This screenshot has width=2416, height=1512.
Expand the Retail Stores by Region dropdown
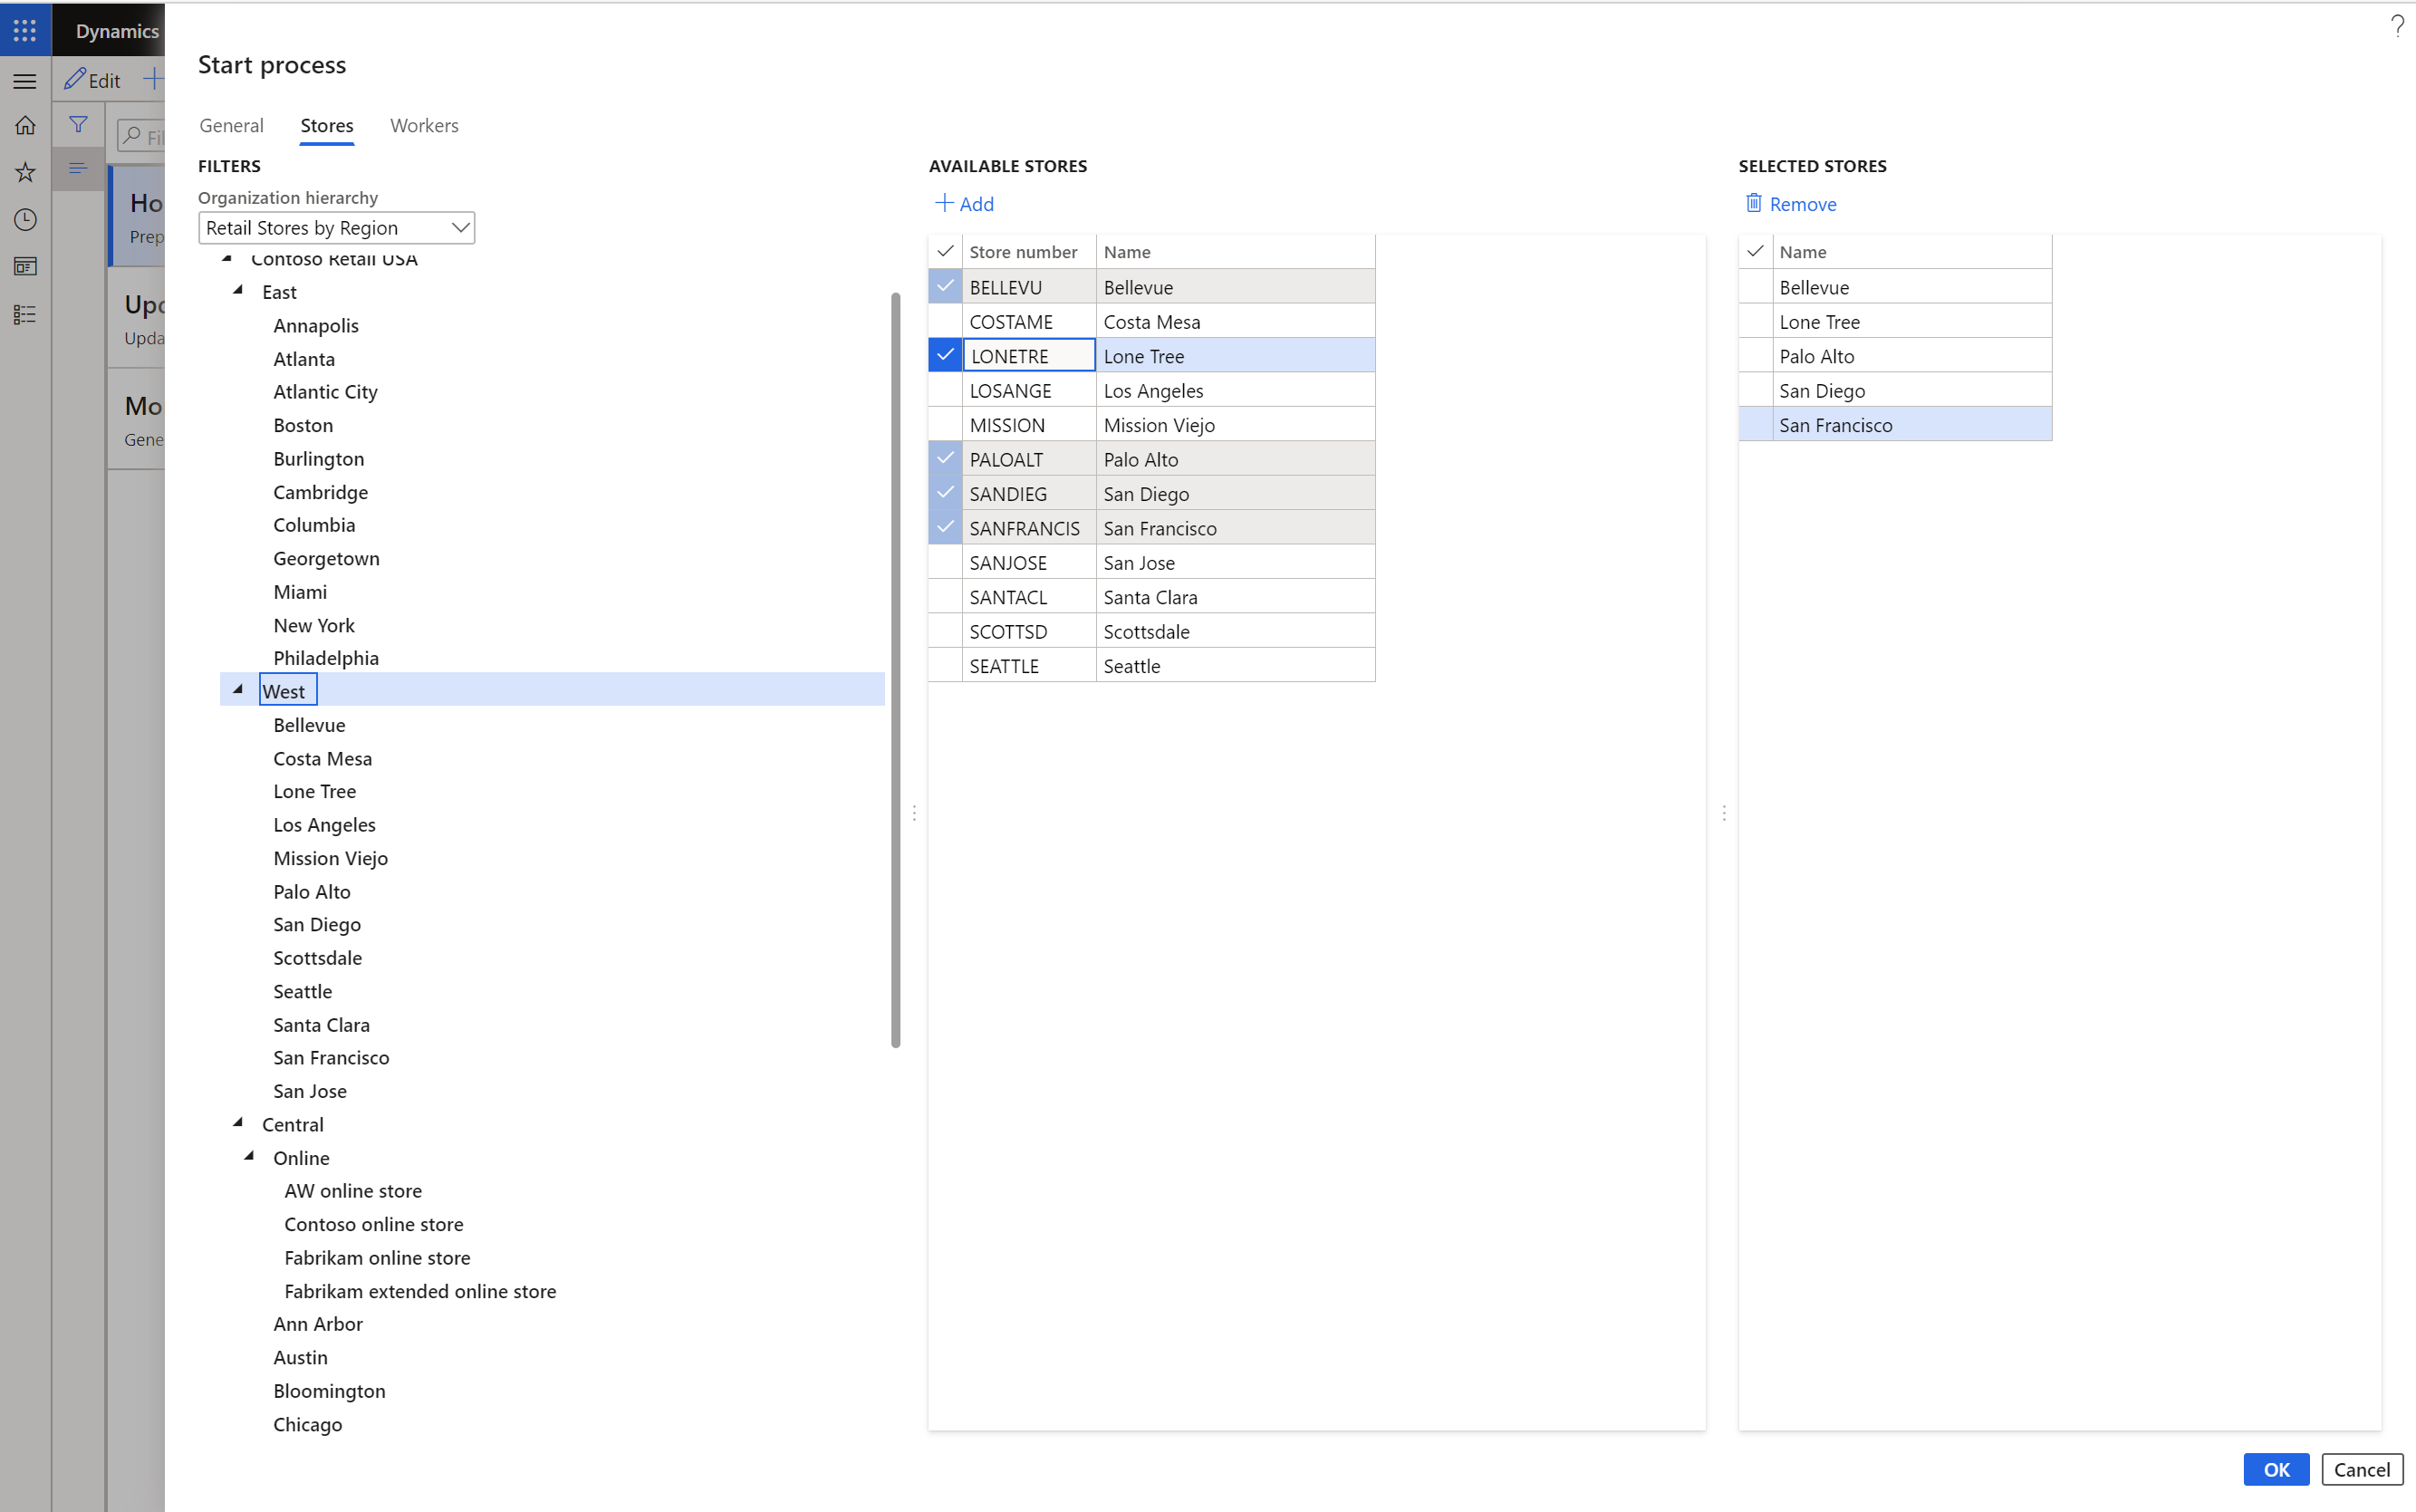tap(460, 226)
